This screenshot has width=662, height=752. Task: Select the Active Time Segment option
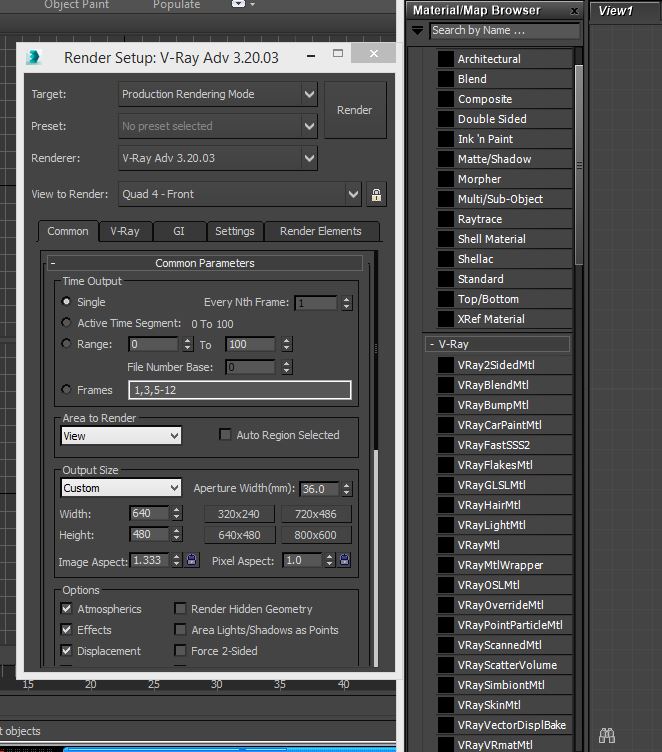click(66, 322)
